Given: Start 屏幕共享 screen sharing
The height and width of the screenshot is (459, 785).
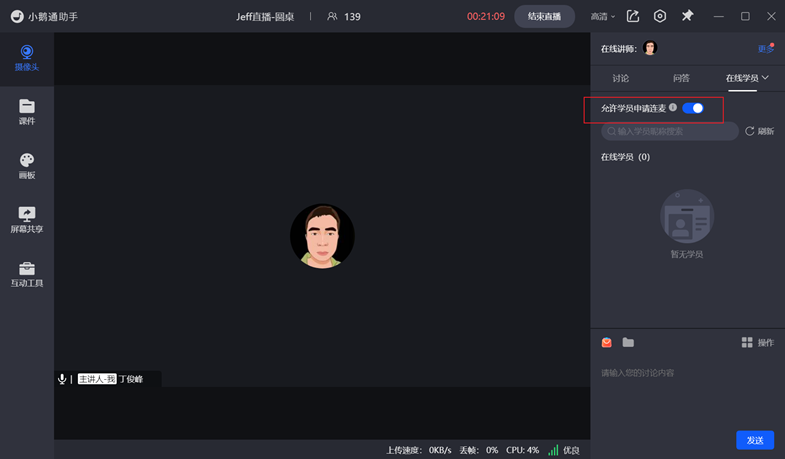Looking at the screenshot, I should pyautogui.click(x=27, y=220).
